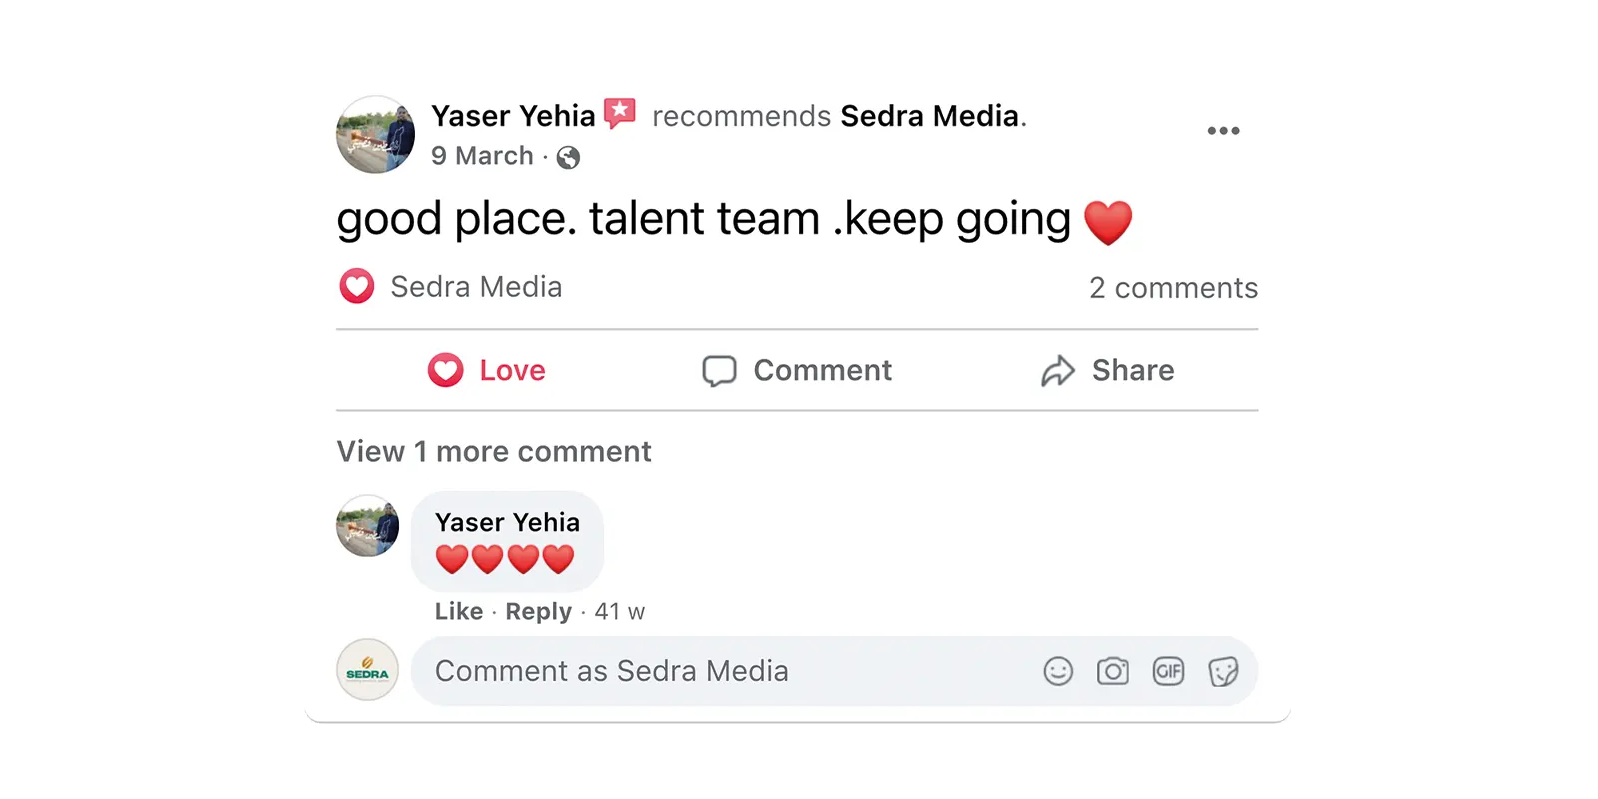Click the globe privacy icon near the date
Image resolution: width=1598 pixels, height=799 pixels.
coord(568,157)
